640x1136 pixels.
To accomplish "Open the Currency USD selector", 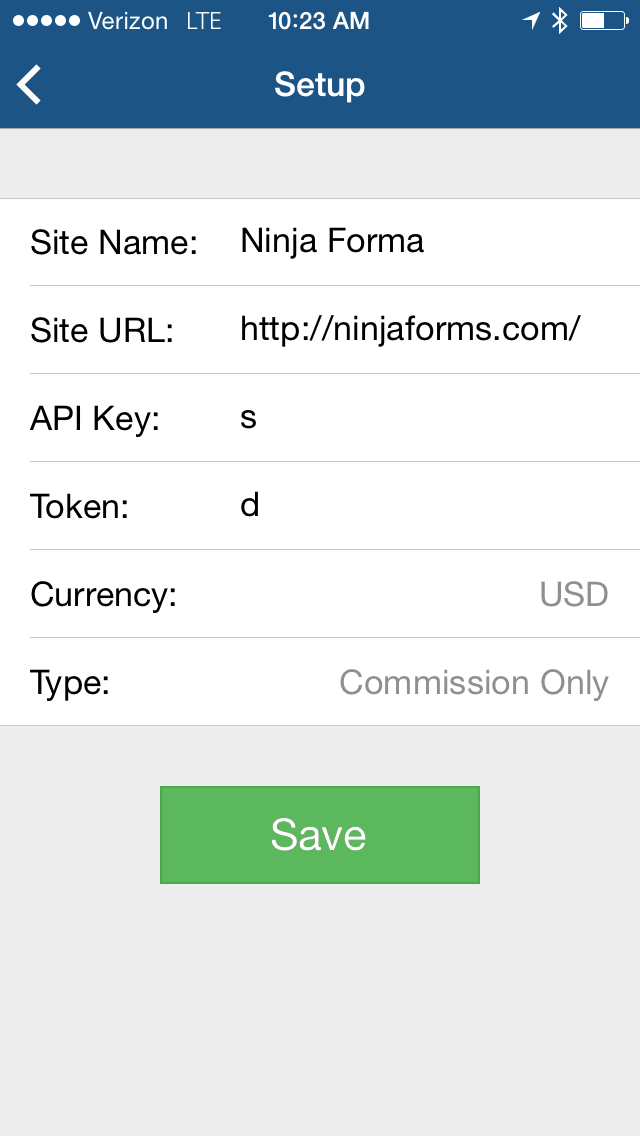I will pyautogui.click(x=574, y=594).
